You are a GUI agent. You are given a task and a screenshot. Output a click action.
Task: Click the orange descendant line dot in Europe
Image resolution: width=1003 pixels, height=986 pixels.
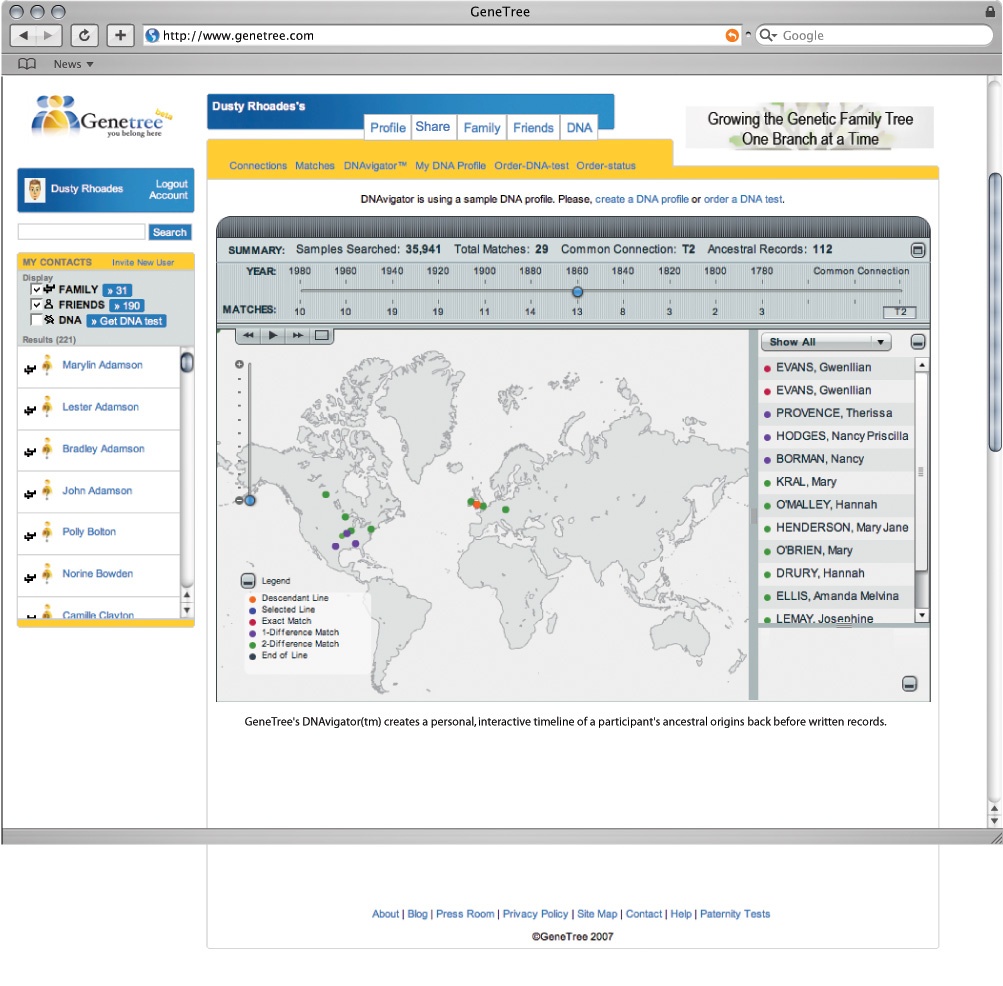click(x=477, y=505)
